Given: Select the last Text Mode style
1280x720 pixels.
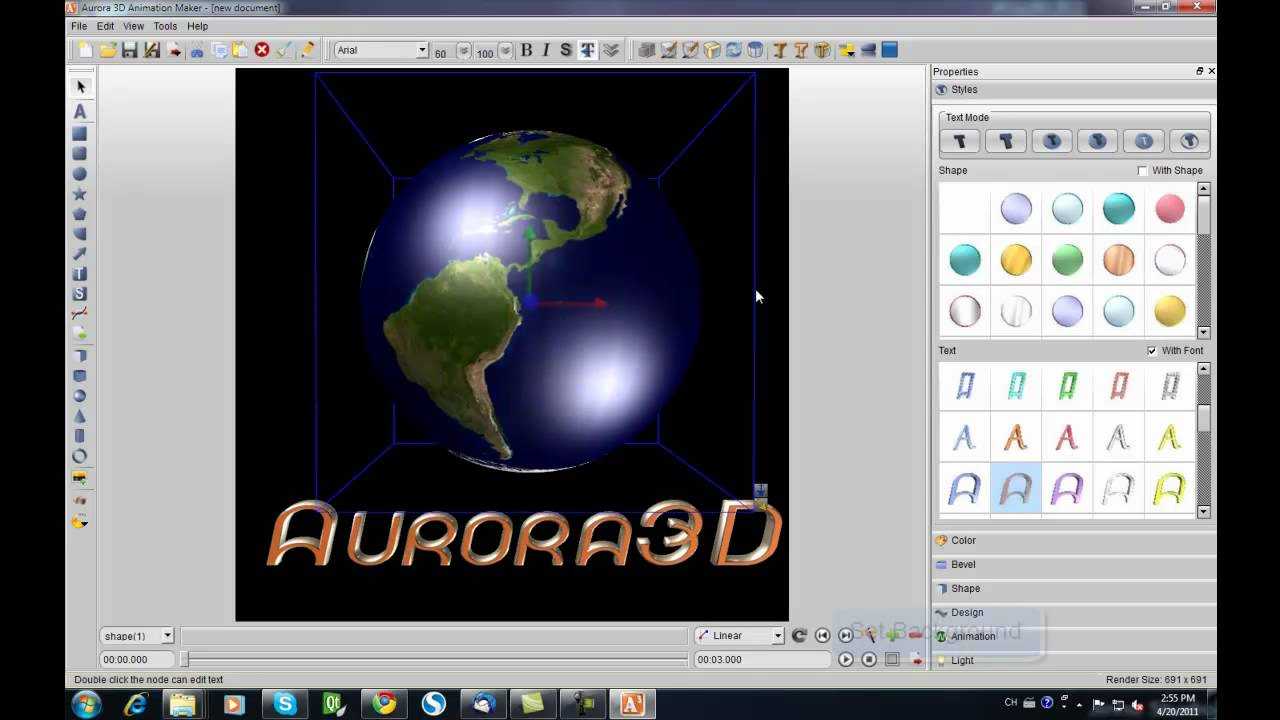Looking at the screenshot, I should click(x=1189, y=142).
